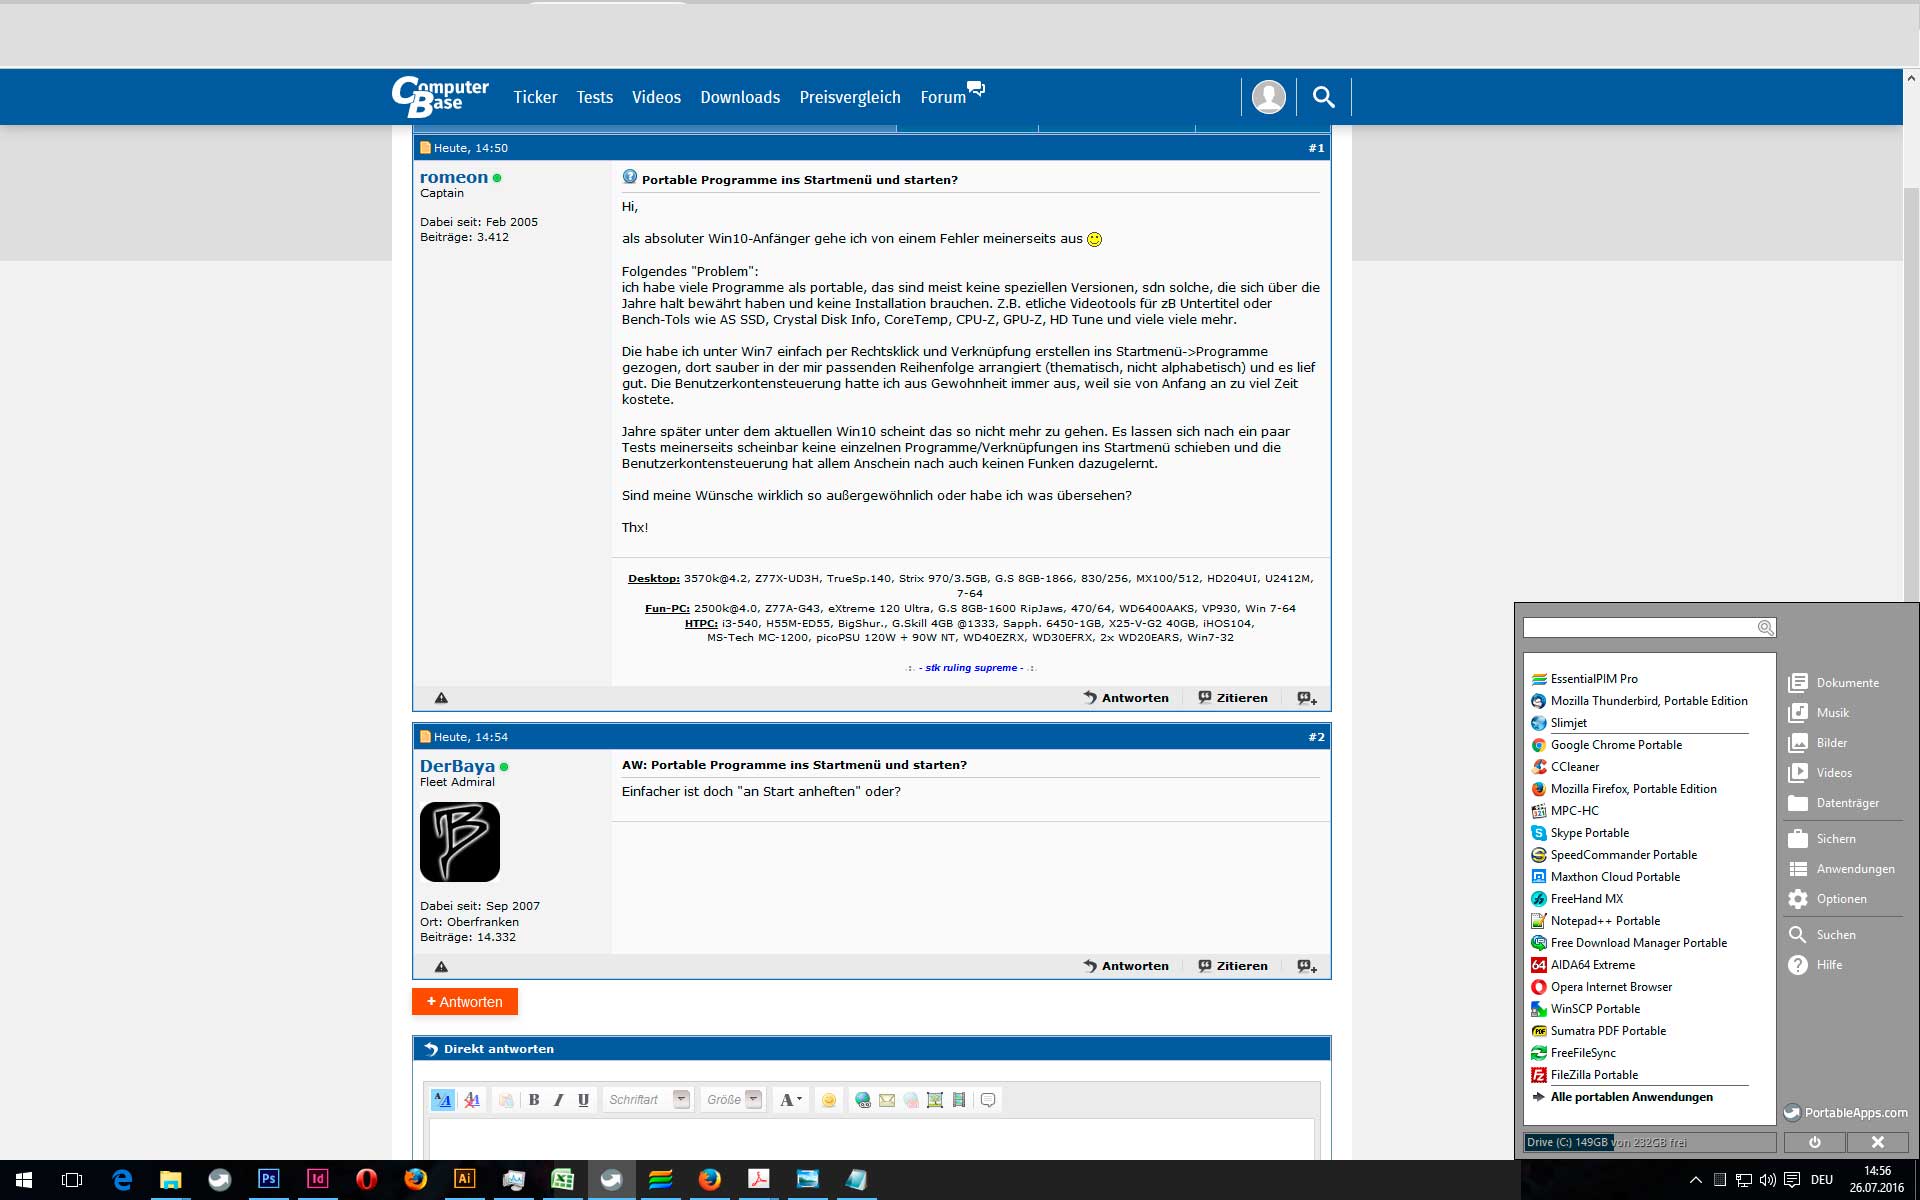Launch EssentialPIM Pro from PortableApps menu
Screen dimensions: 1920x1200
click(x=1594, y=679)
